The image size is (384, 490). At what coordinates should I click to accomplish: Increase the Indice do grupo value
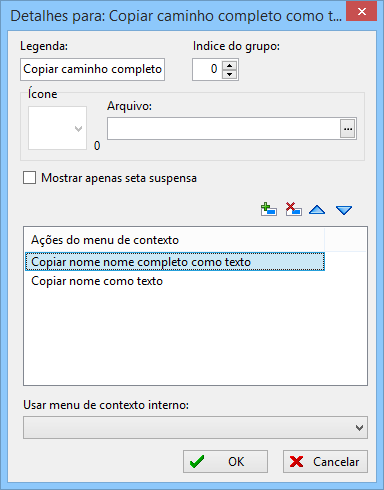[229, 65]
